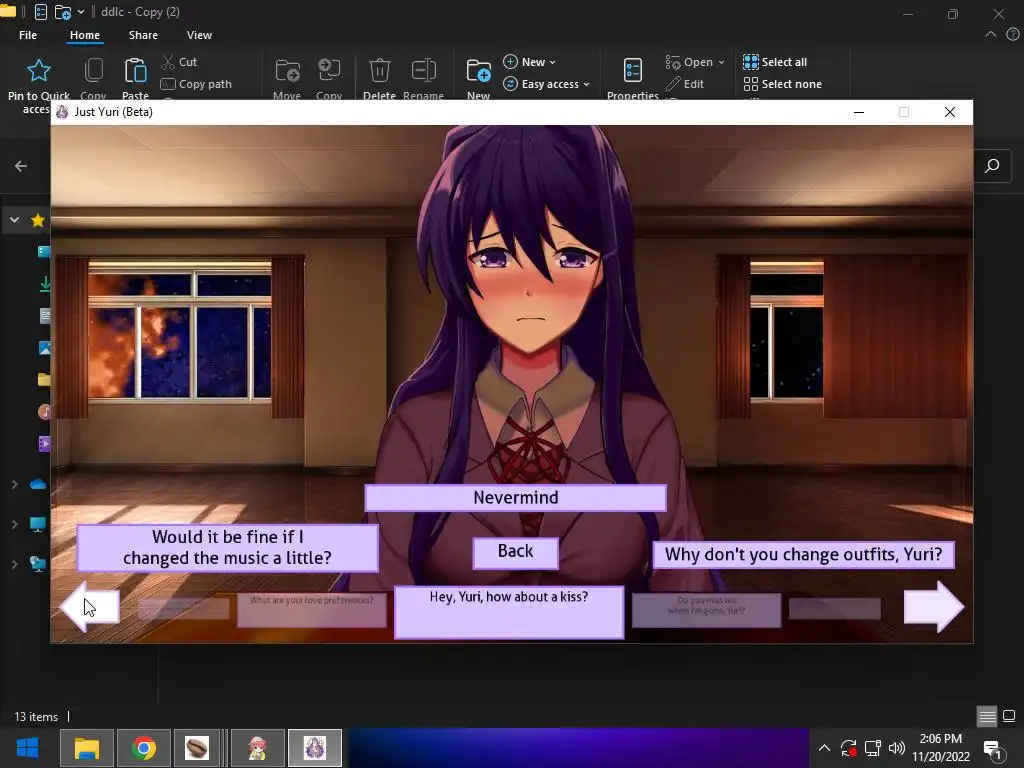The height and width of the screenshot is (768, 1024).
Task: Minimize the Just Yuri window
Action: (x=859, y=112)
